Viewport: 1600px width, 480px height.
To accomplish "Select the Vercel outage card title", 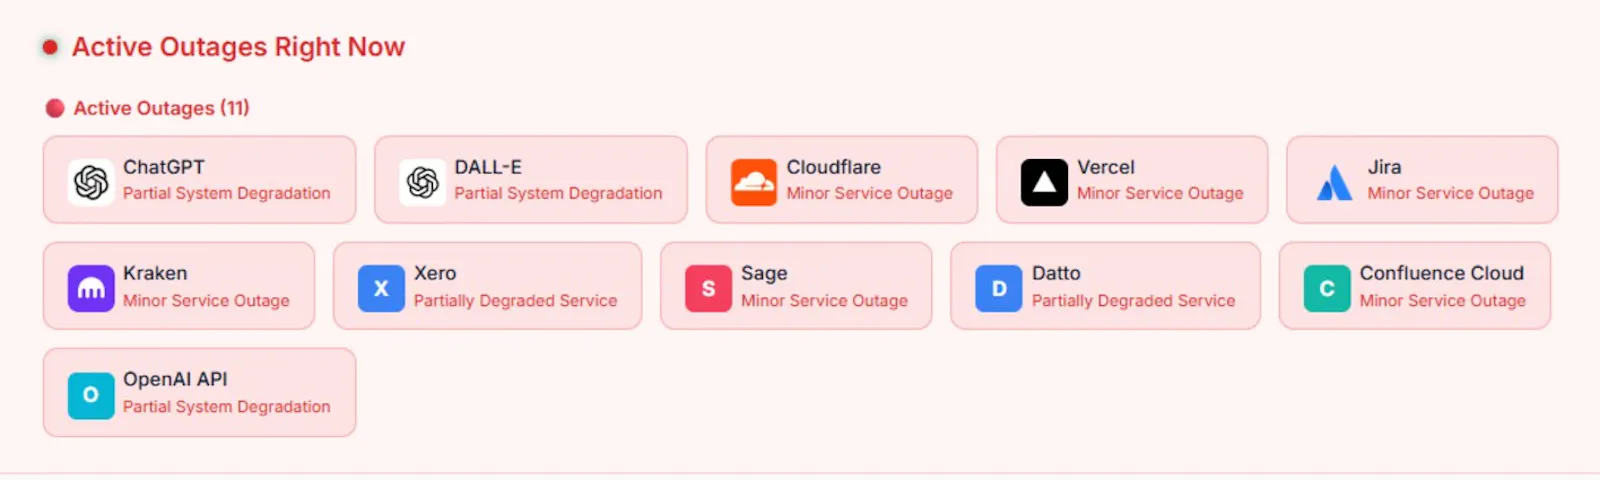I will point(1106,167).
